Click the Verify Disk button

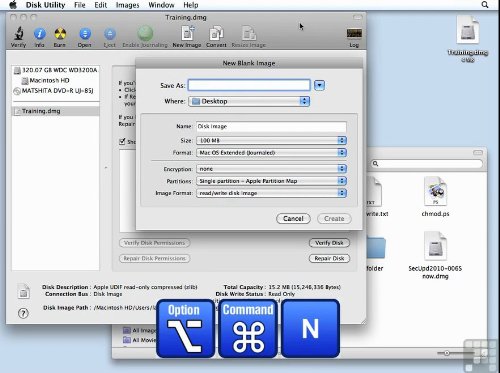click(x=329, y=243)
